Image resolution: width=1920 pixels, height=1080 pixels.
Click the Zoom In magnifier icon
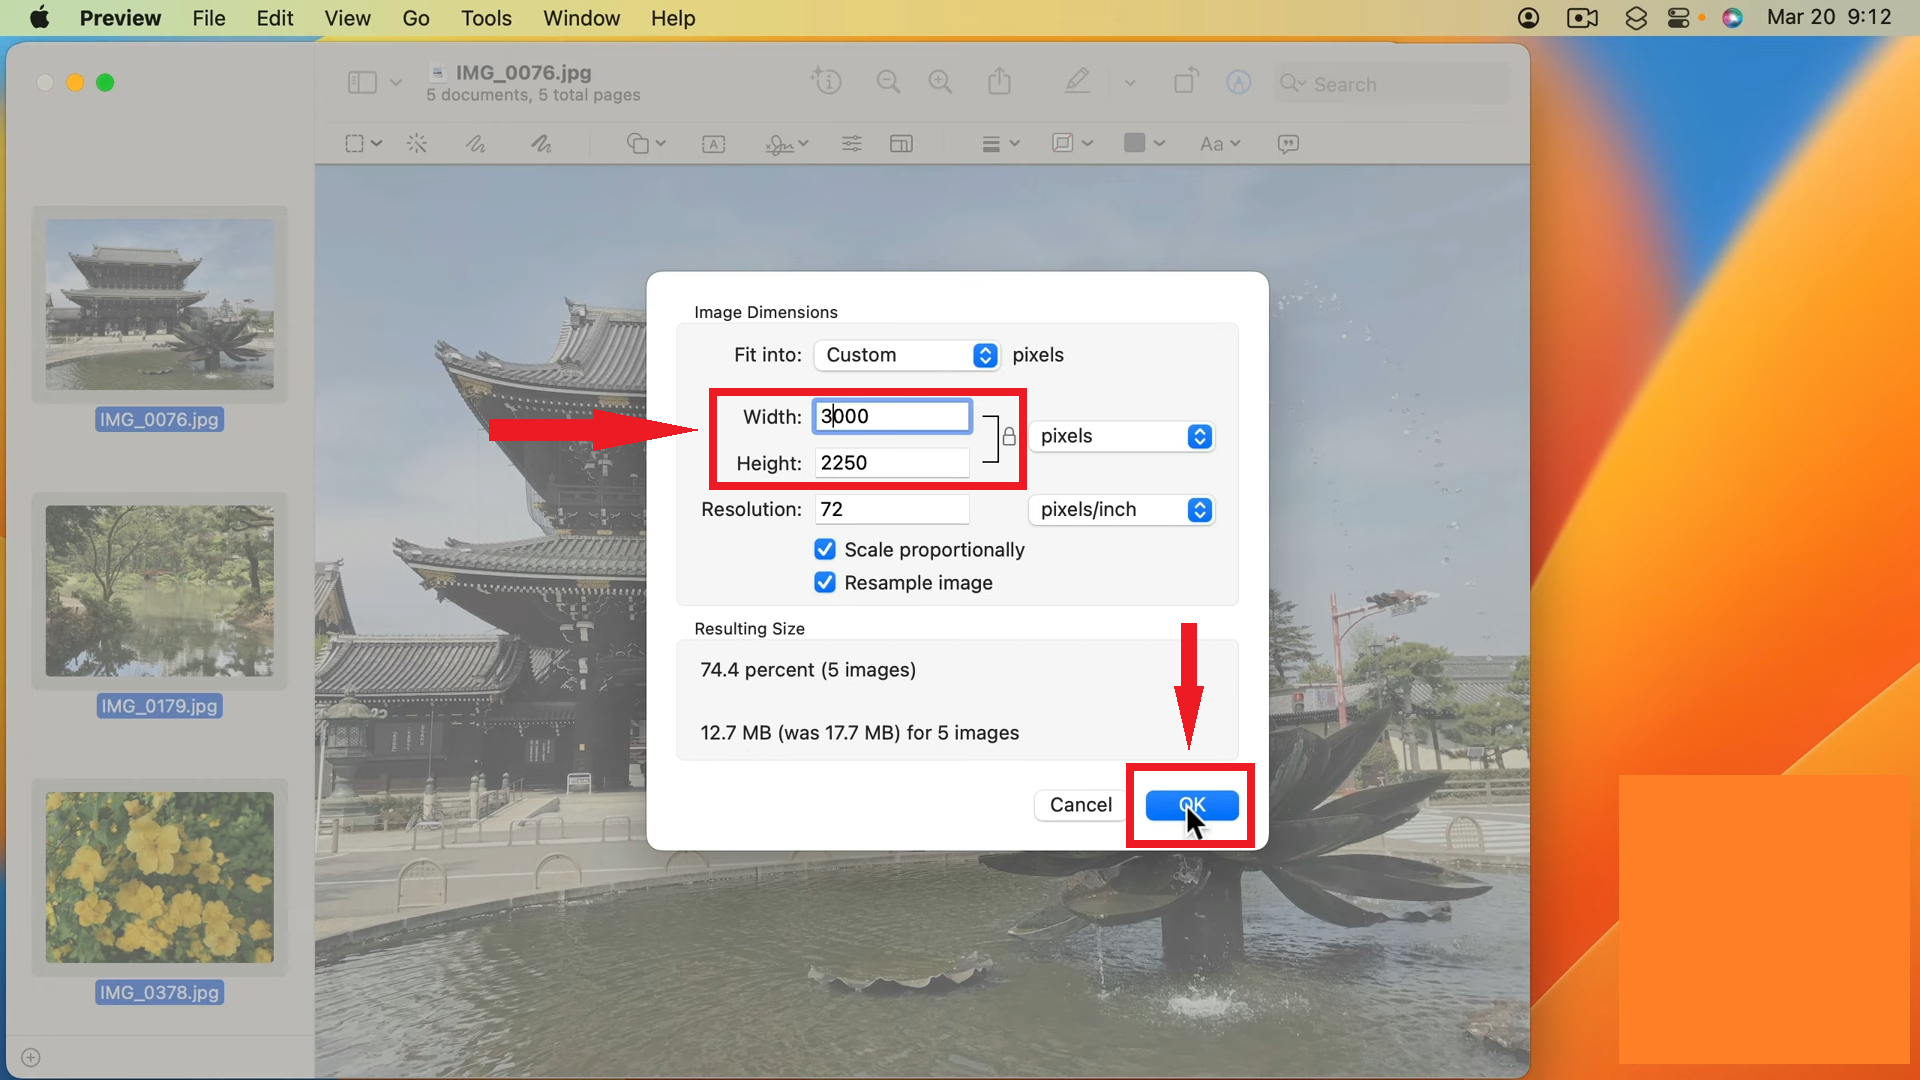click(x=940, y=82)
